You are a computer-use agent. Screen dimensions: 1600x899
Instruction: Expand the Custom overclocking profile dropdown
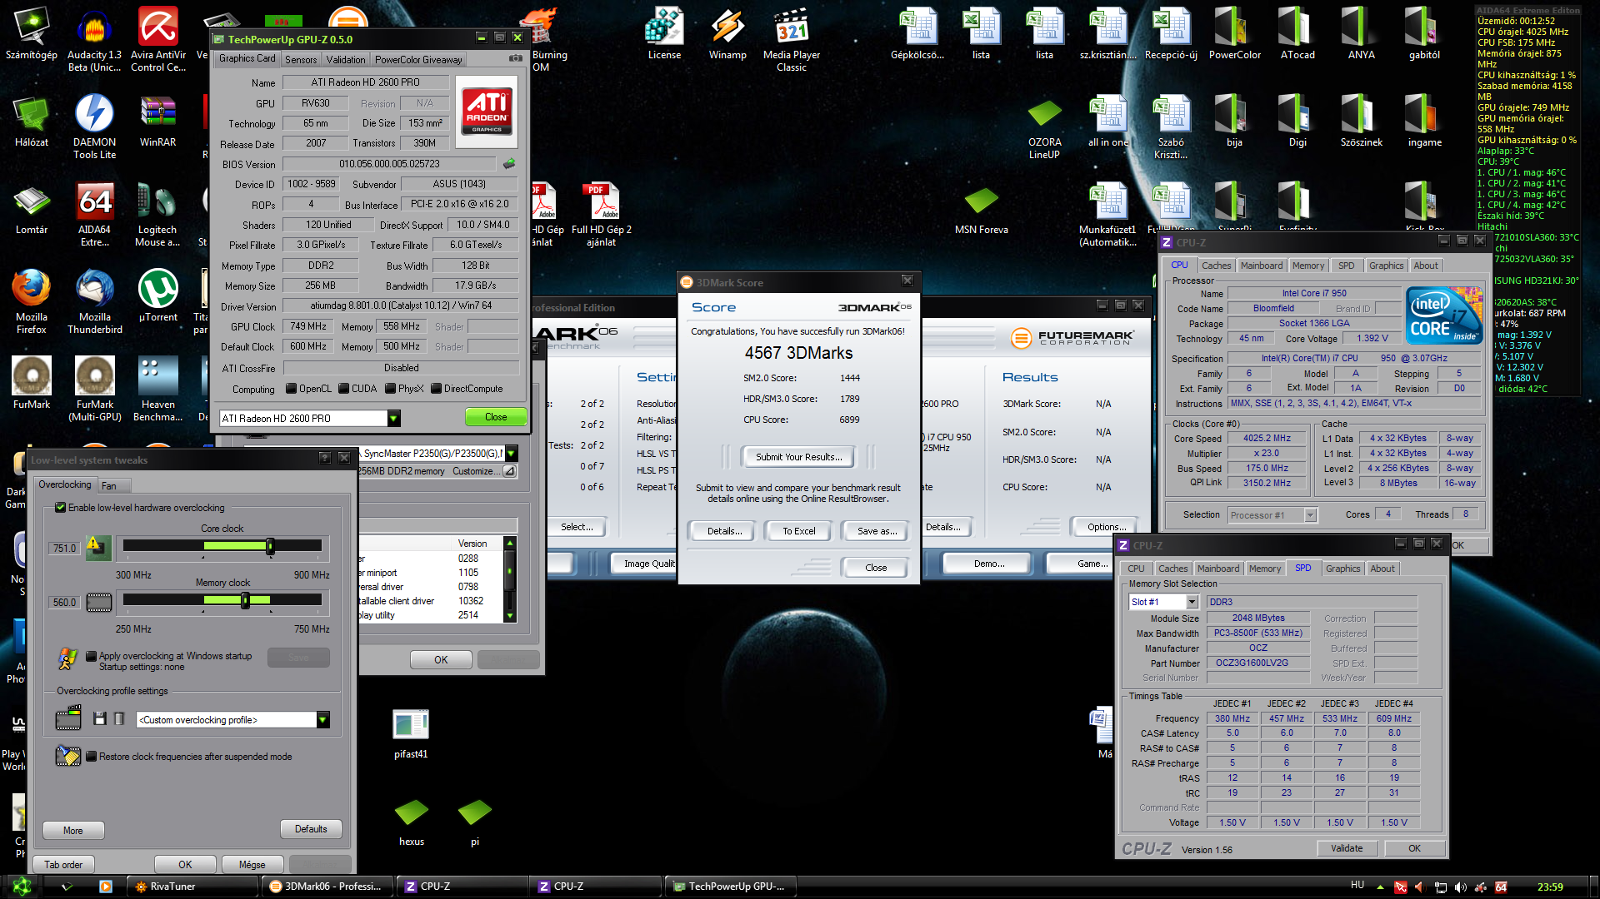323,720
